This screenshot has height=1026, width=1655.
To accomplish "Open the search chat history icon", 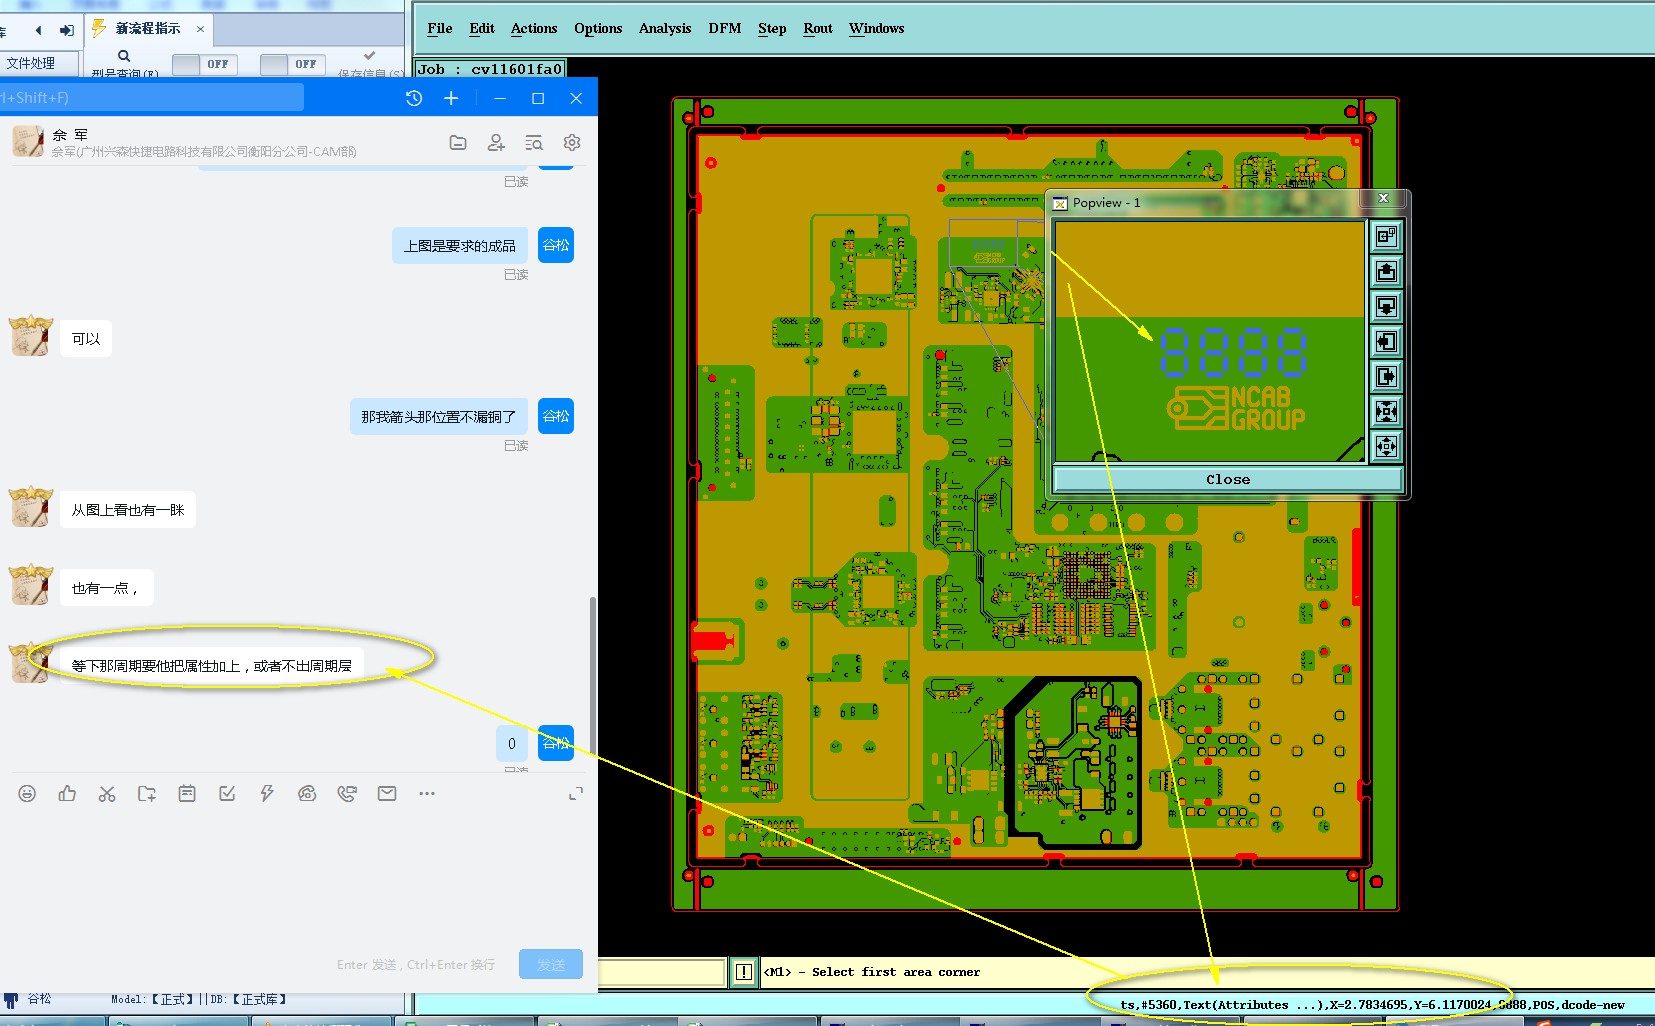I will click(534, 143).
